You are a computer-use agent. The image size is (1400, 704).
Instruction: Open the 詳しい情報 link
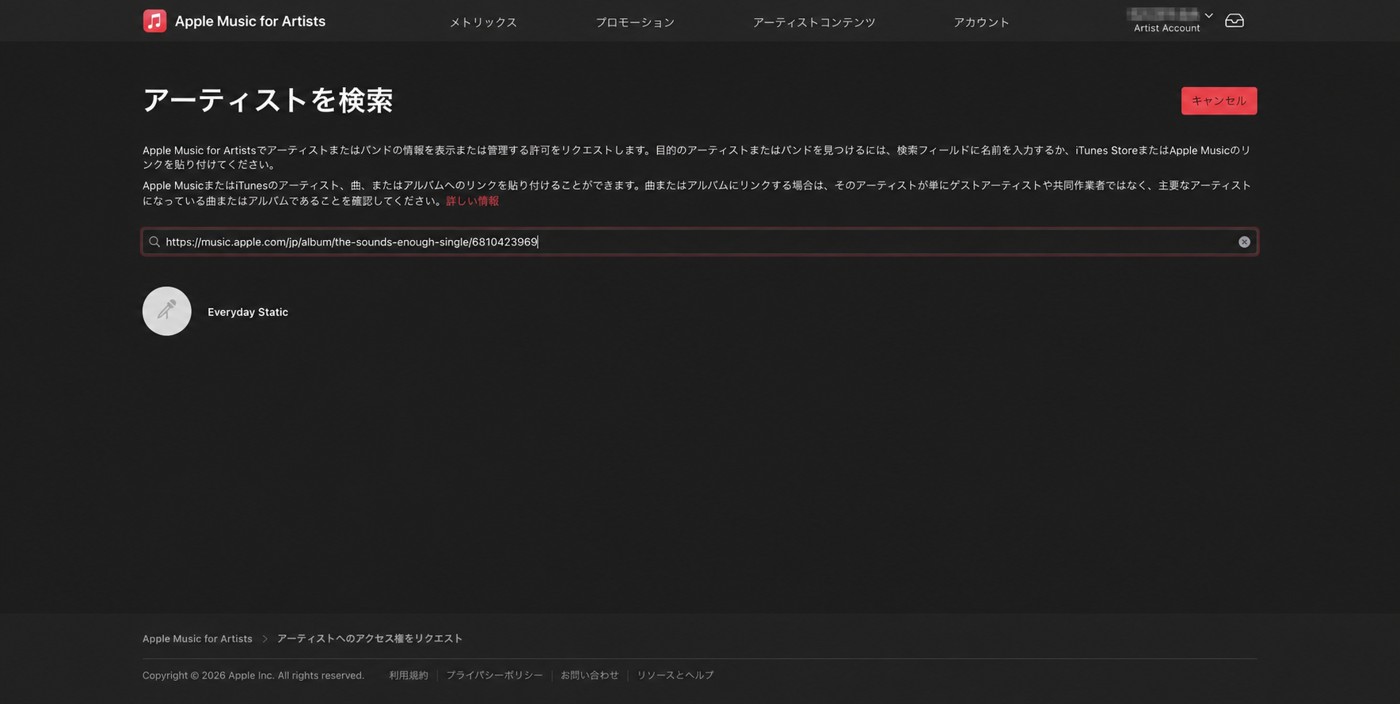pyautogui.click(x=472, y=201)
